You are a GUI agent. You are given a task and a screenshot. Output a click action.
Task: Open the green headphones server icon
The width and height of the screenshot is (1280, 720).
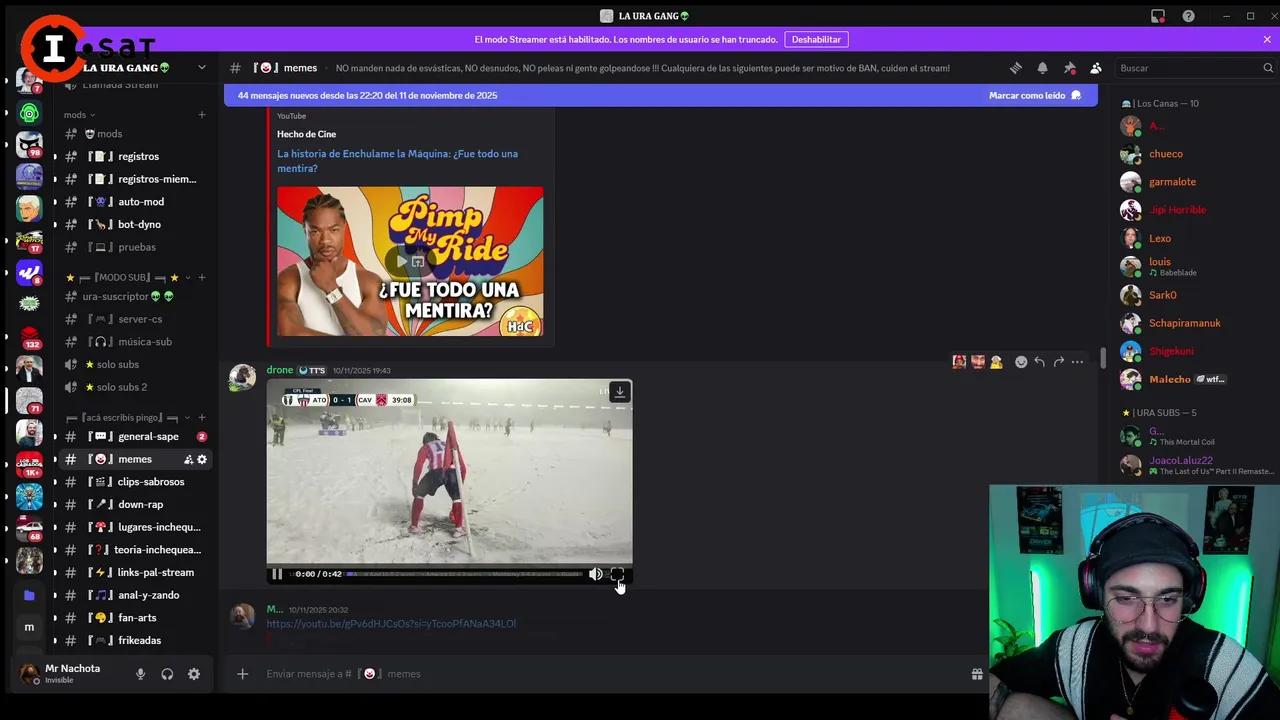29,114
